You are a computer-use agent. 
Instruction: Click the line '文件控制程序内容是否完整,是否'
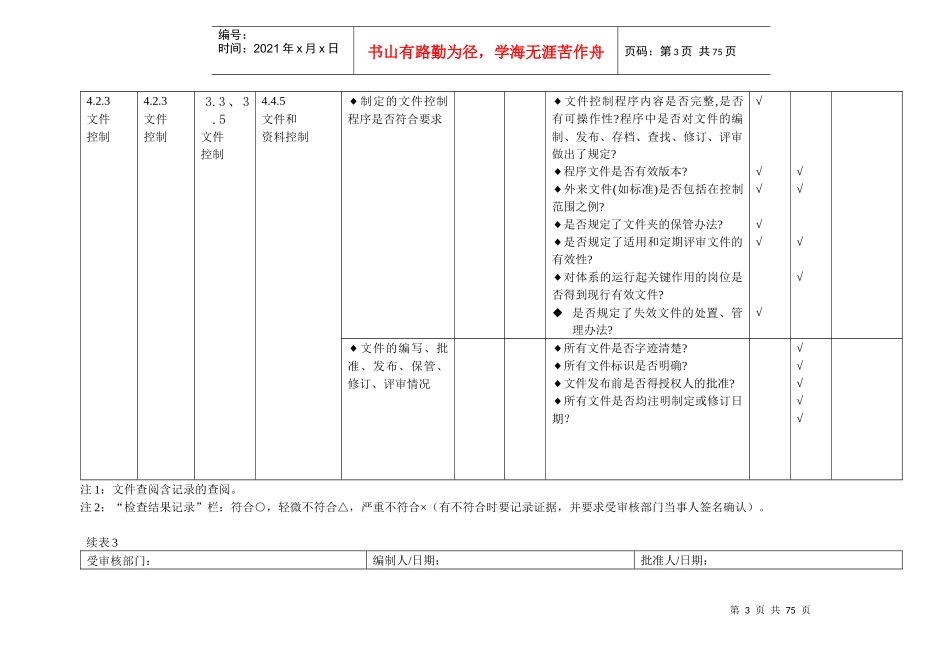coord(648,101)
